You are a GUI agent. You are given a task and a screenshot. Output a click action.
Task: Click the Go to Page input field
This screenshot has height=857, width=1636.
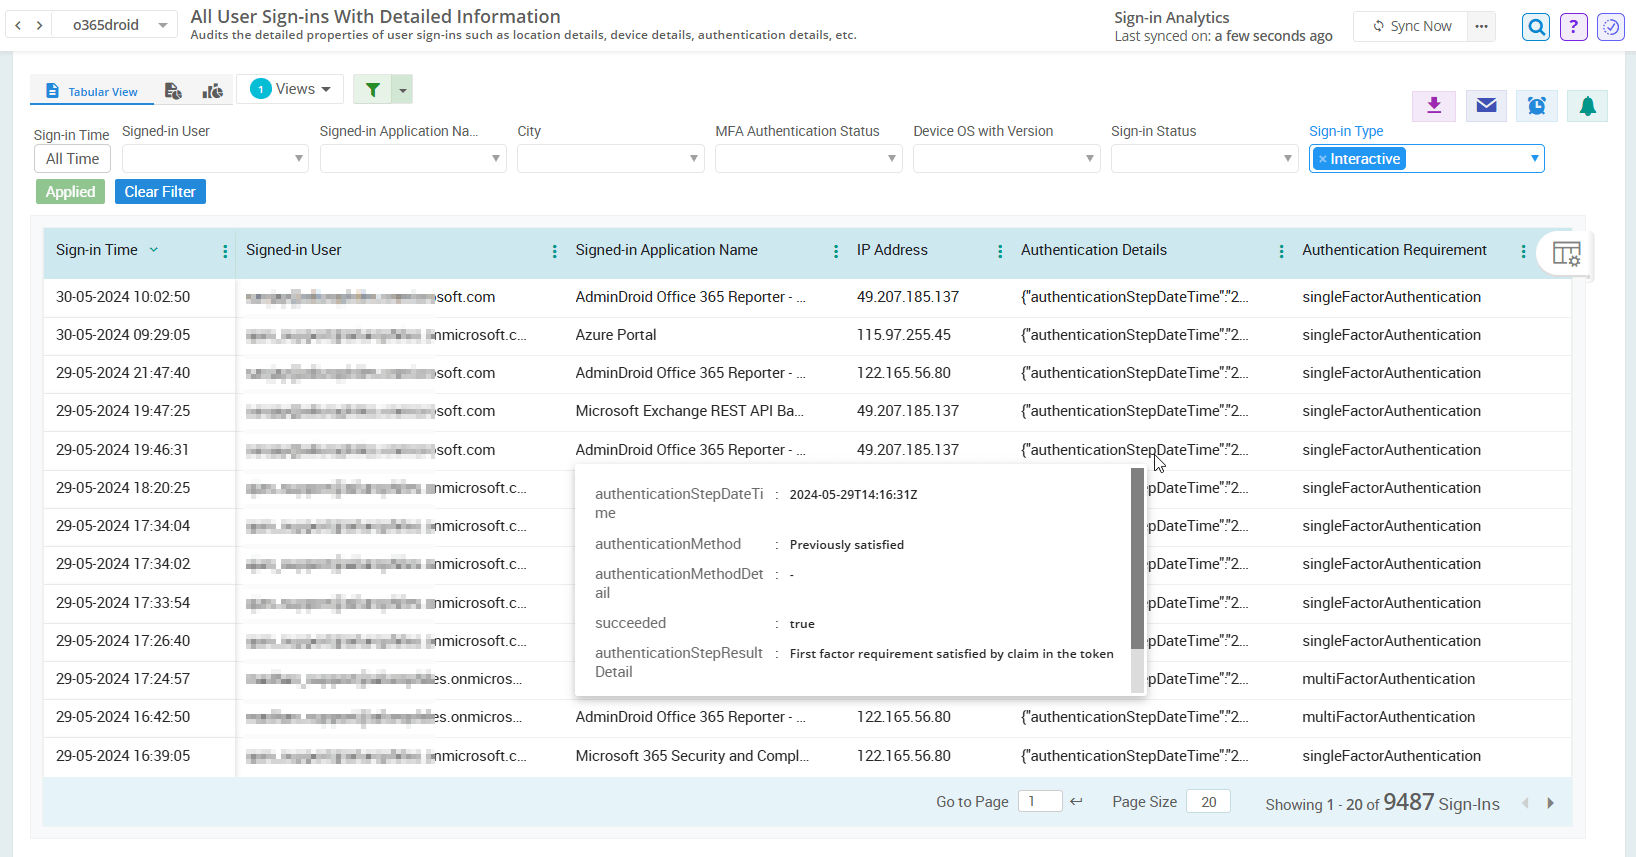(x=1039, y=801)
